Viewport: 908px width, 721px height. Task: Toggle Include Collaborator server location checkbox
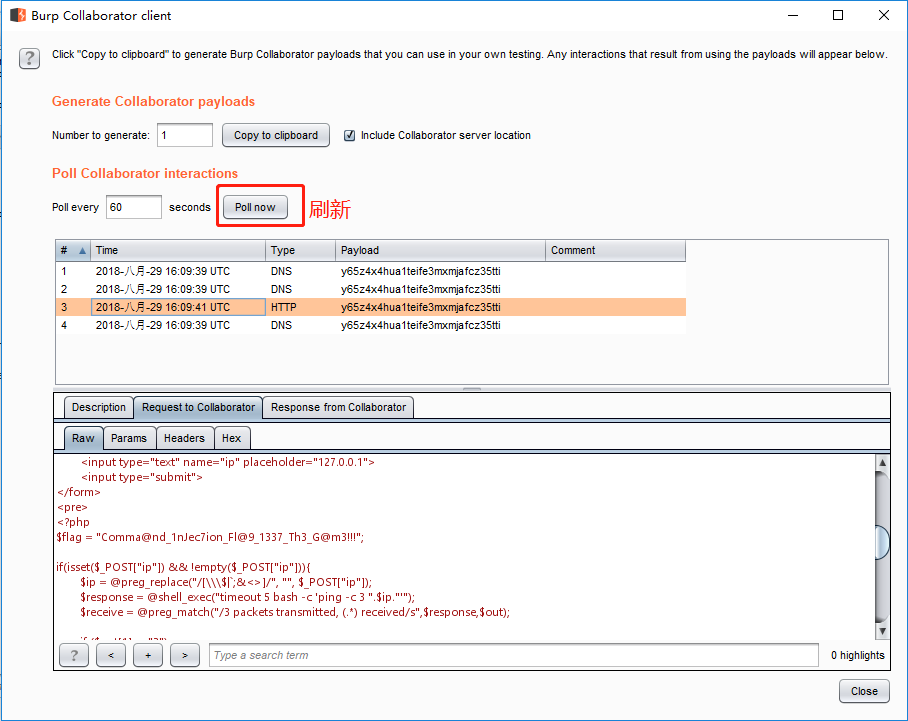(x=350, y=135)
